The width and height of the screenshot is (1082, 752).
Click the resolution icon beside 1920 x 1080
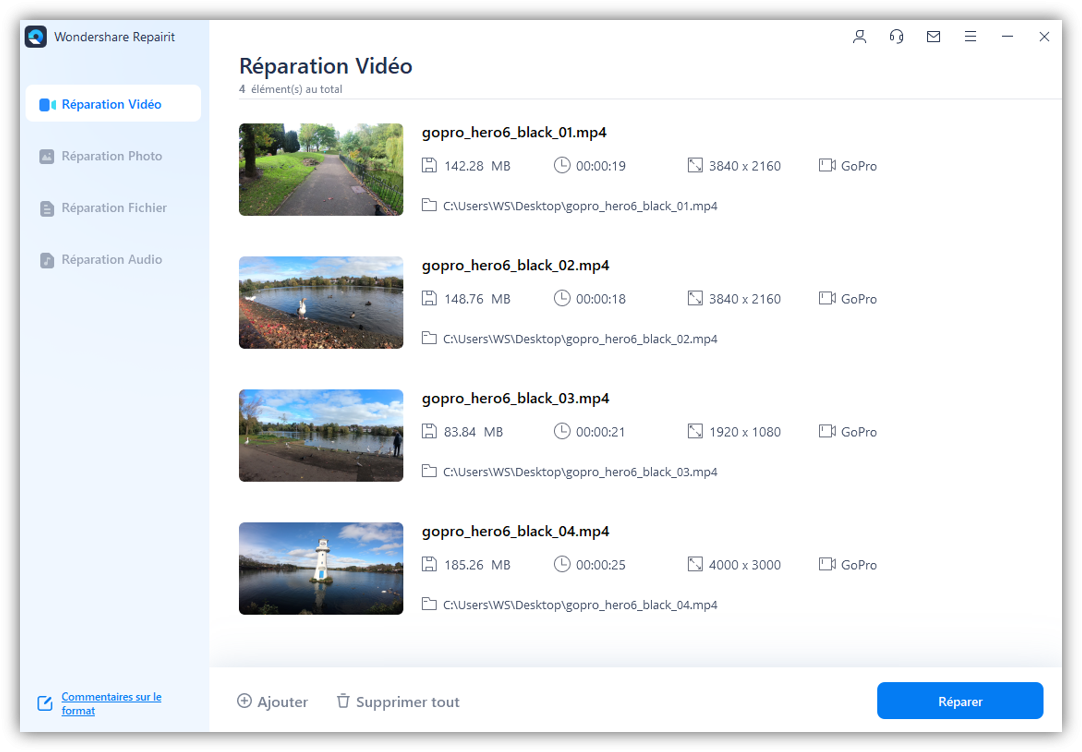tap(695, 432)
